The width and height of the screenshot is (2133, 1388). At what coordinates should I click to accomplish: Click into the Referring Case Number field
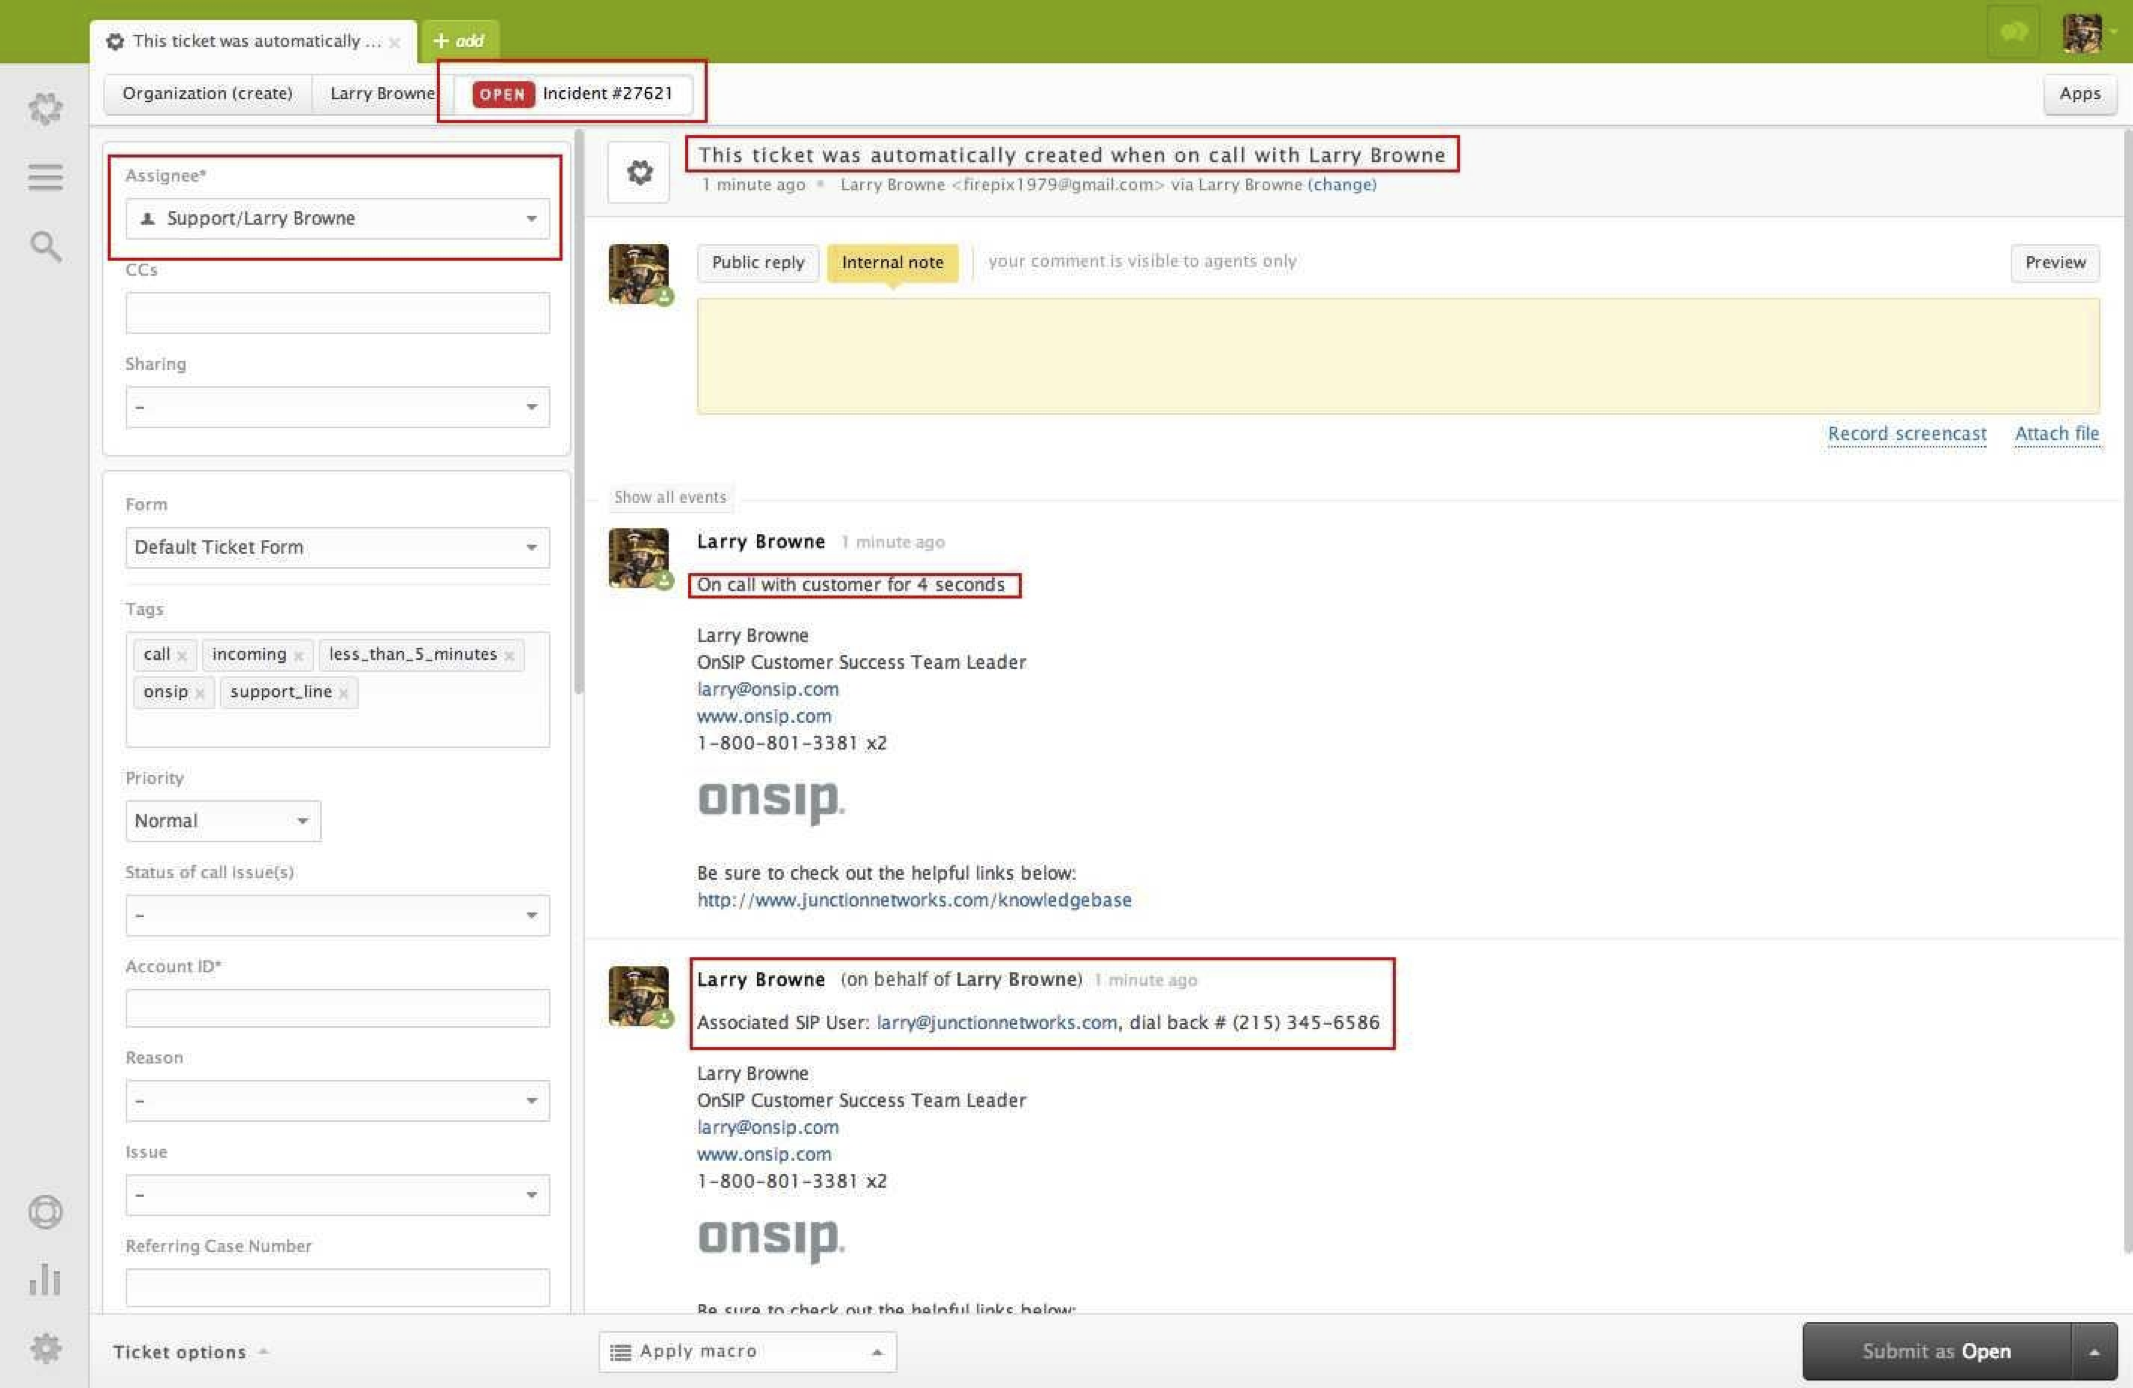coord(337,1287)
